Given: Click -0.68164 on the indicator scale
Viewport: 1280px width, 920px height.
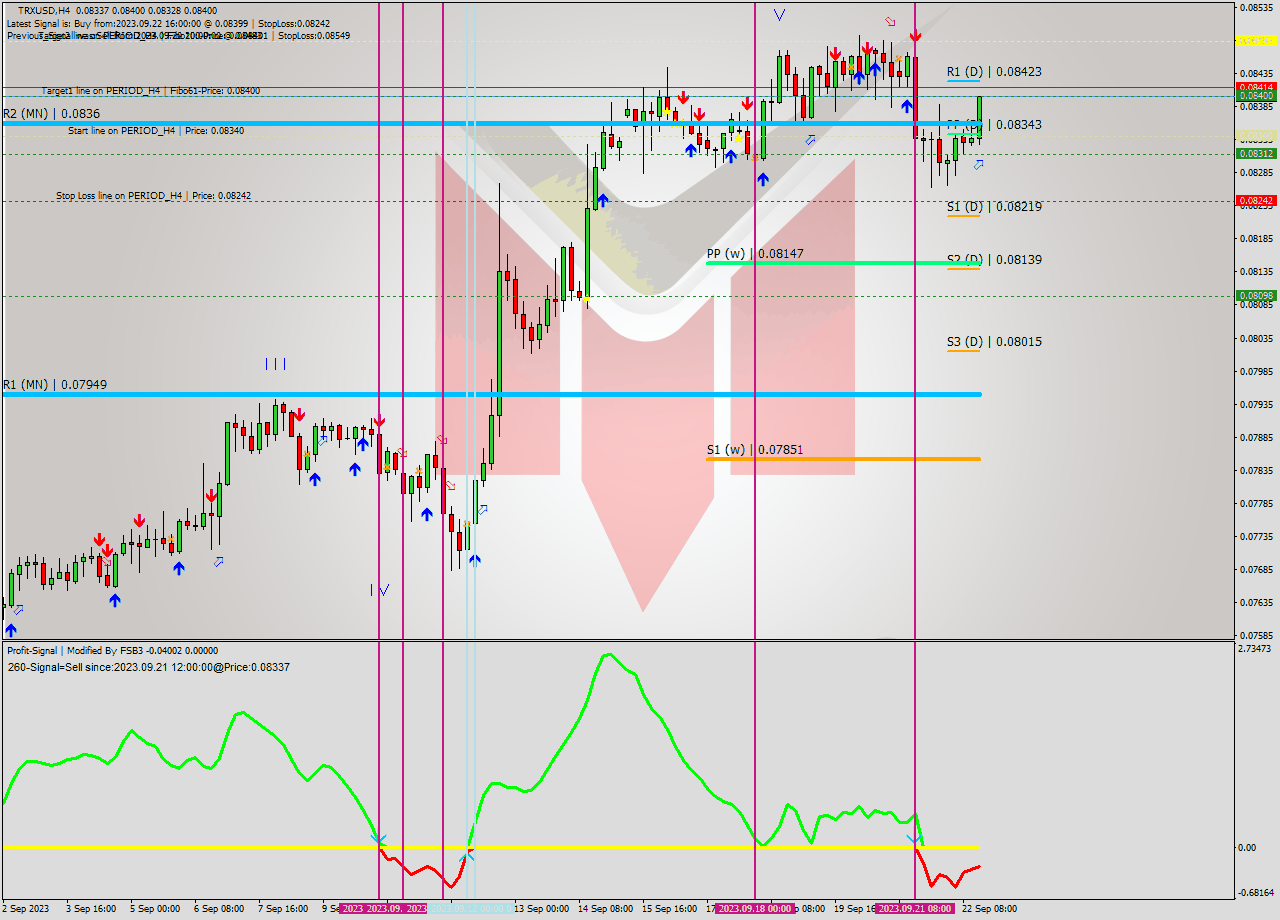Looking at the screenshot, I should [x=1256, y=893].
